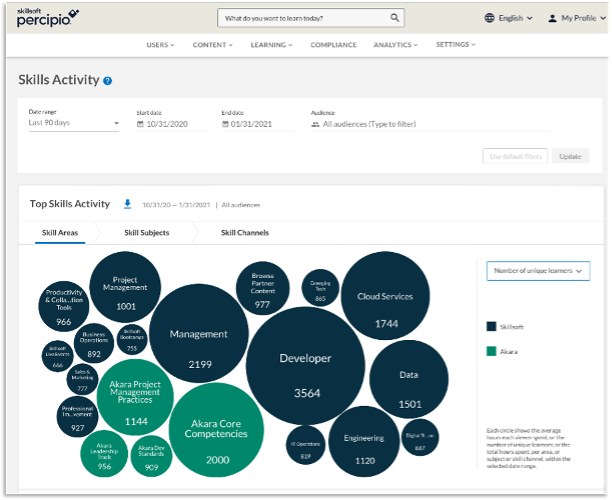Image resolution: width=612 pixels, height=500 pixels.
Task: Open the Date range Last 90 days dropdown
Action: coord(73,123)
